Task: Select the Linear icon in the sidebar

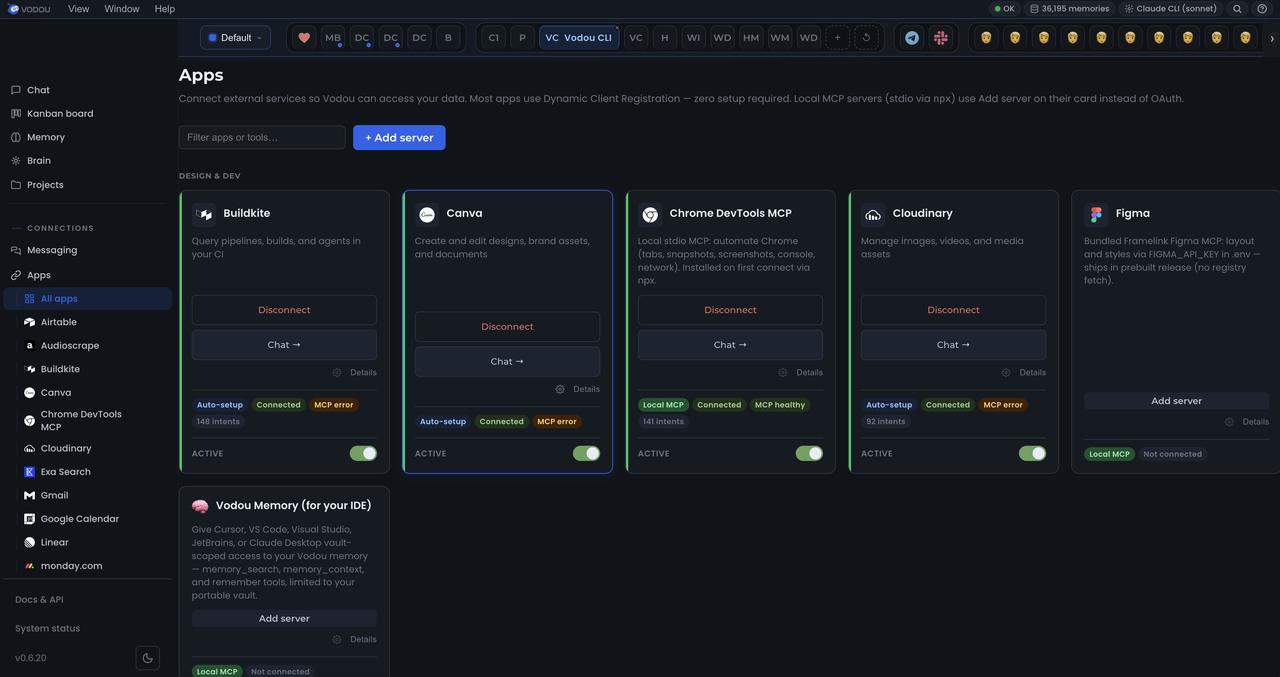Action: [30, 542]
